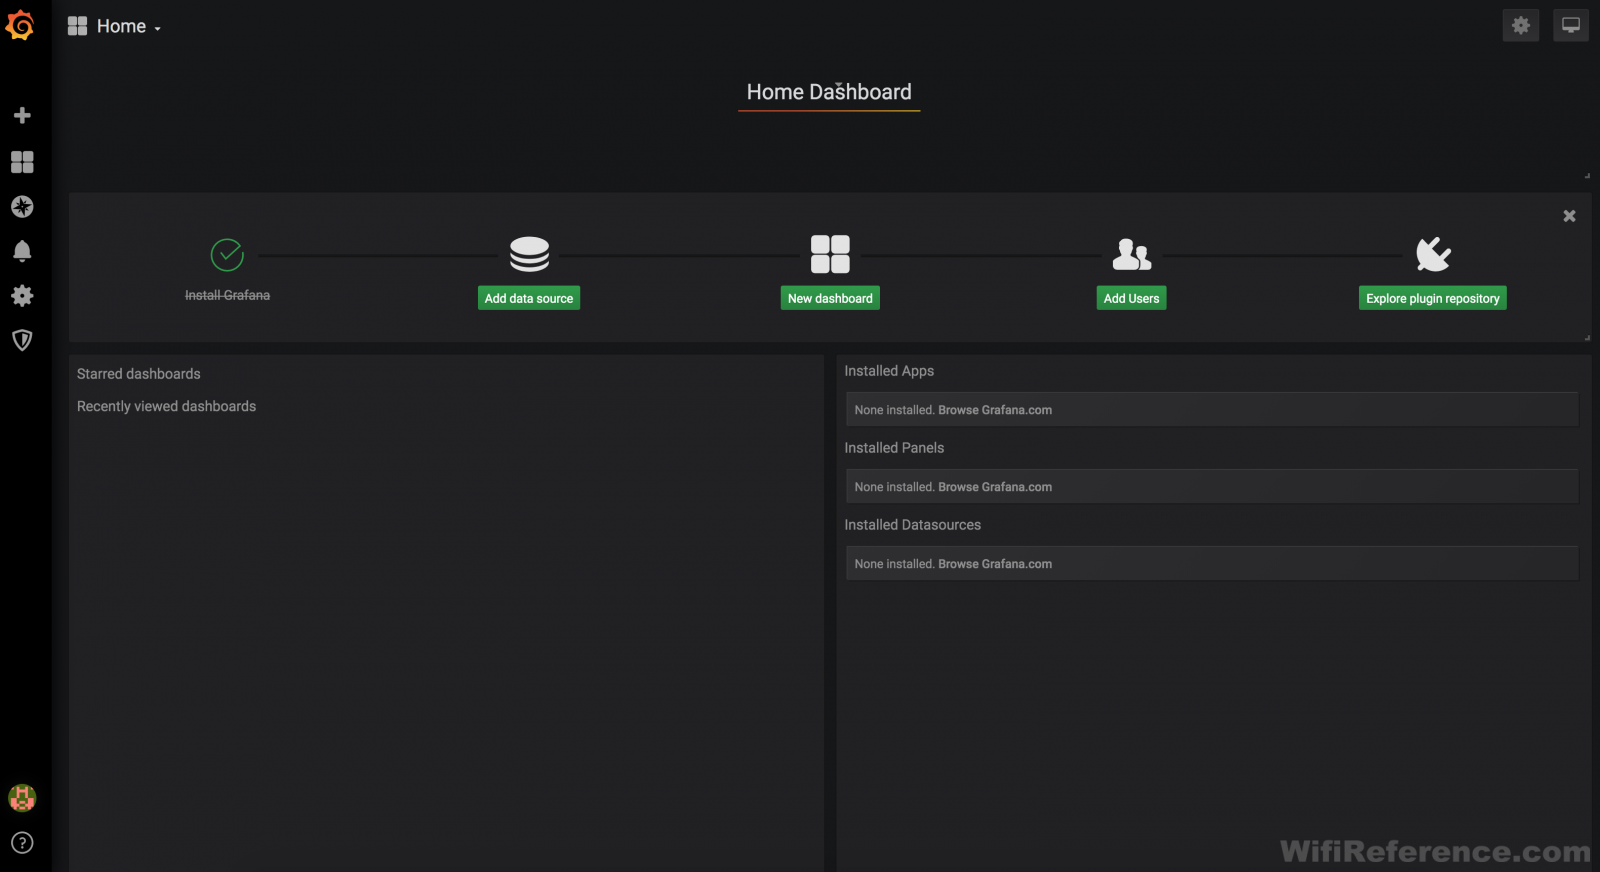Click Explore plugin repository button

1432,298
